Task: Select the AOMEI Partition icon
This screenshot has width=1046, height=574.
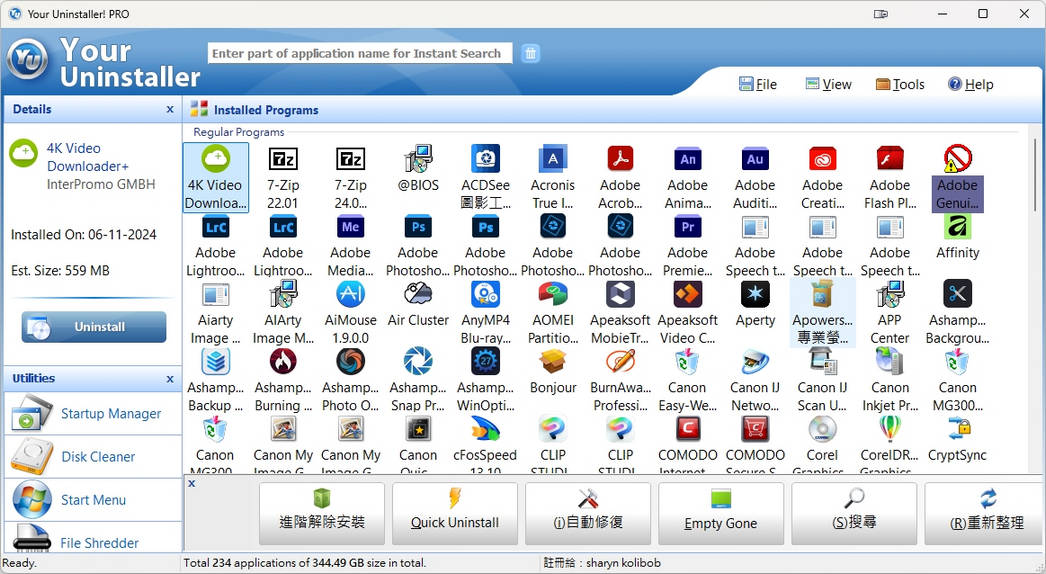Action: click(x=553, y=294)
